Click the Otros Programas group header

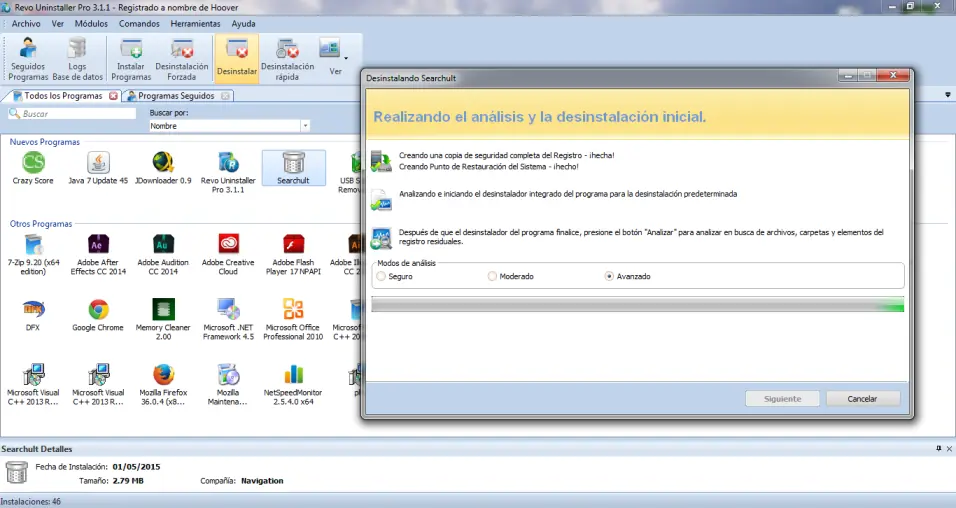tap(41, 224)
